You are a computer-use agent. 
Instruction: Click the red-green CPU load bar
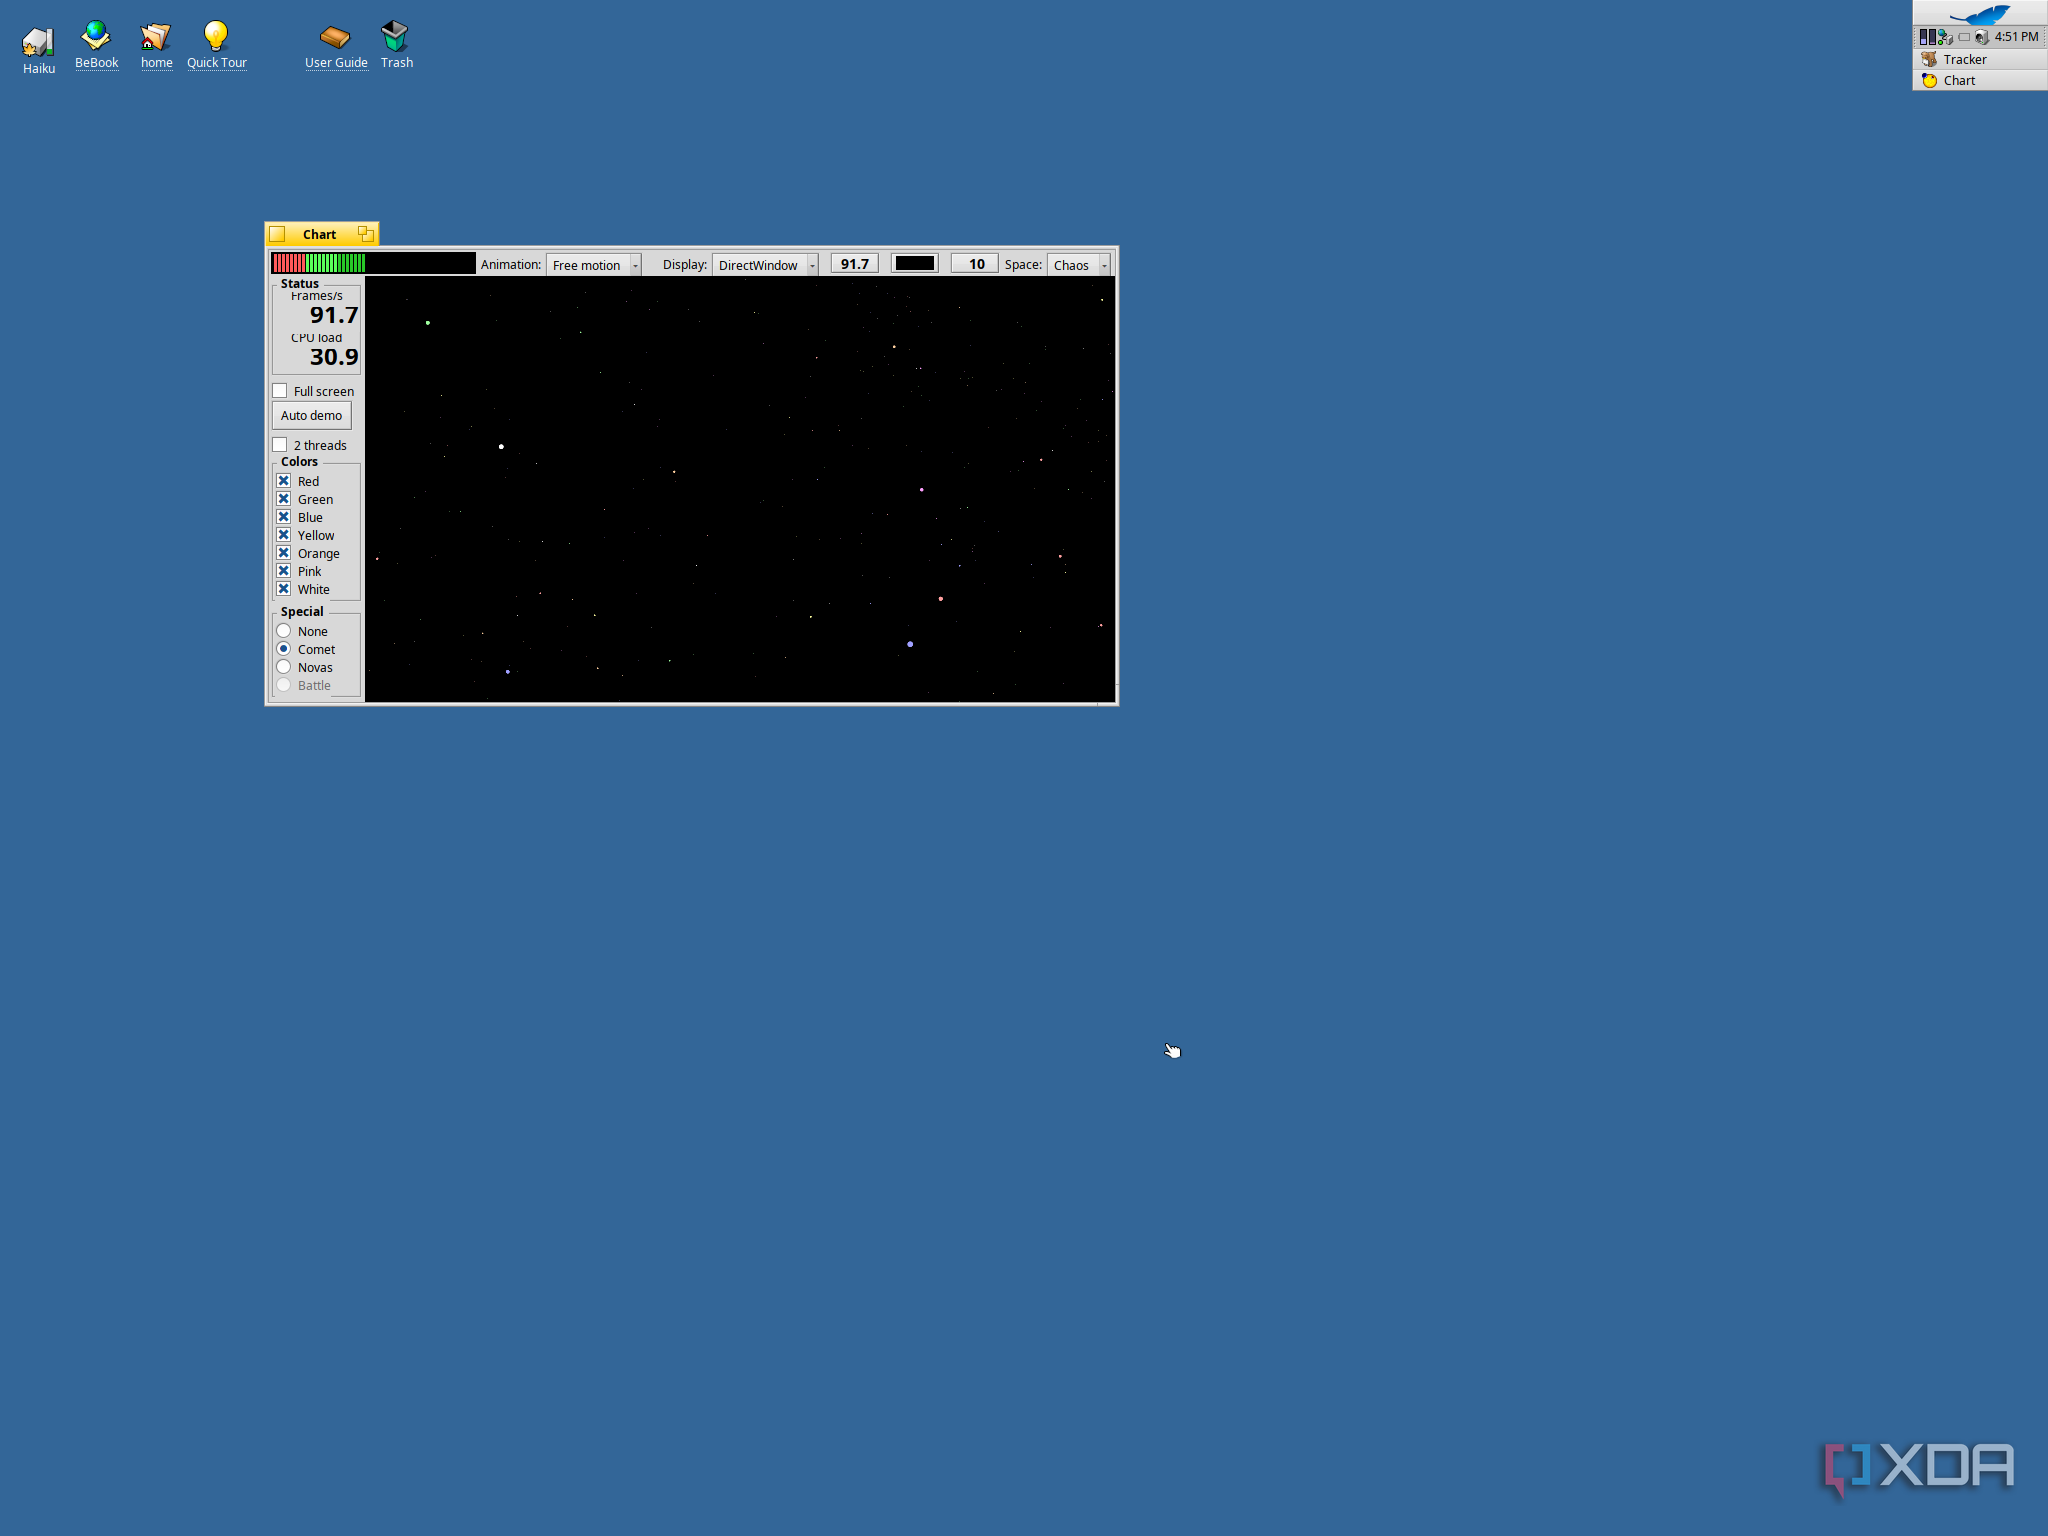coord(374,263)
